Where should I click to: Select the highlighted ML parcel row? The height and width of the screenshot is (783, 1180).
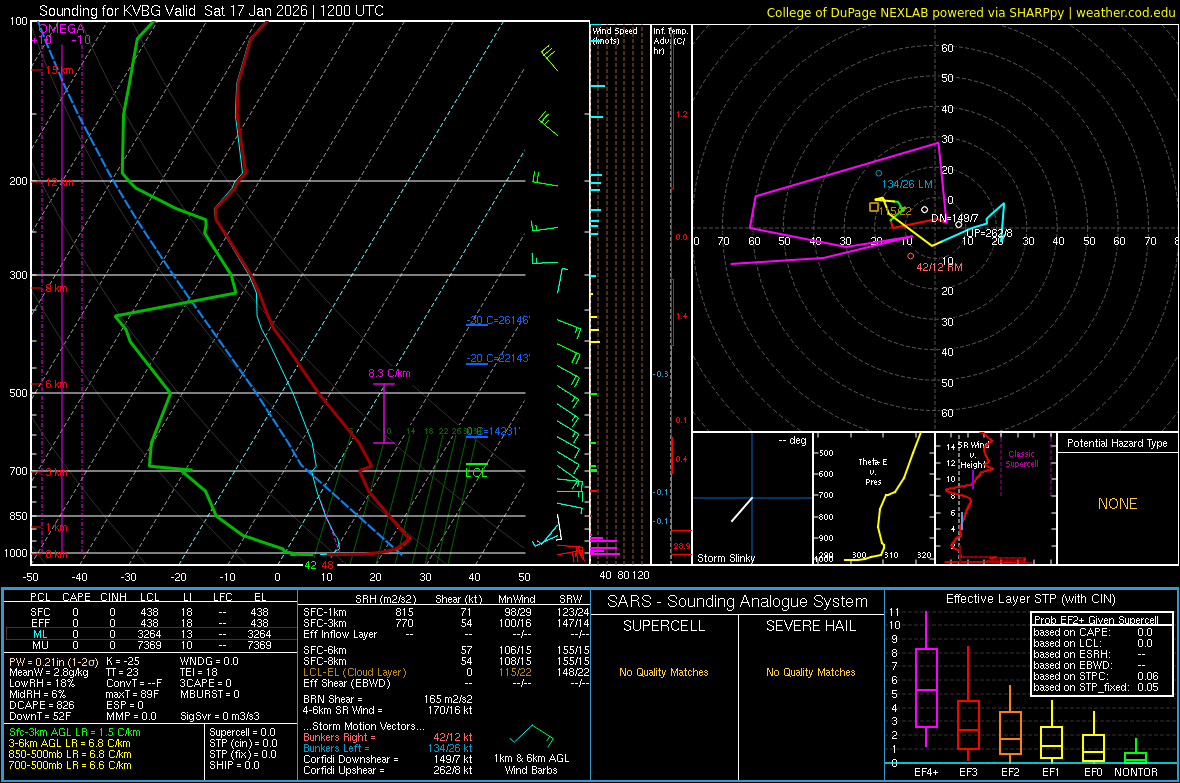click(x=149, y=635)
